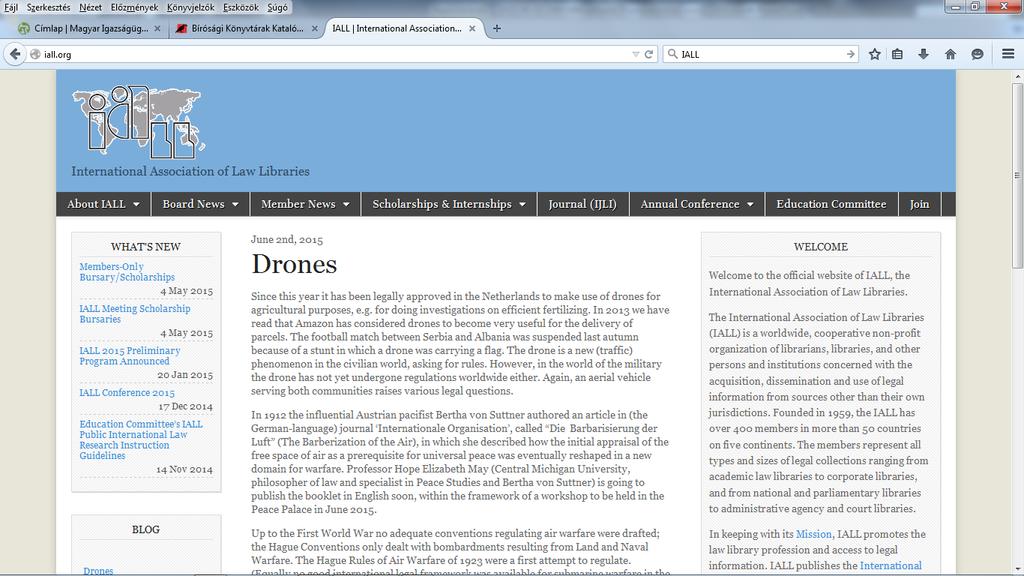Viewport: 1024px width, 576px height.
Task: Click the scrollbar down arrow
Action: [x=1017, y=569]
